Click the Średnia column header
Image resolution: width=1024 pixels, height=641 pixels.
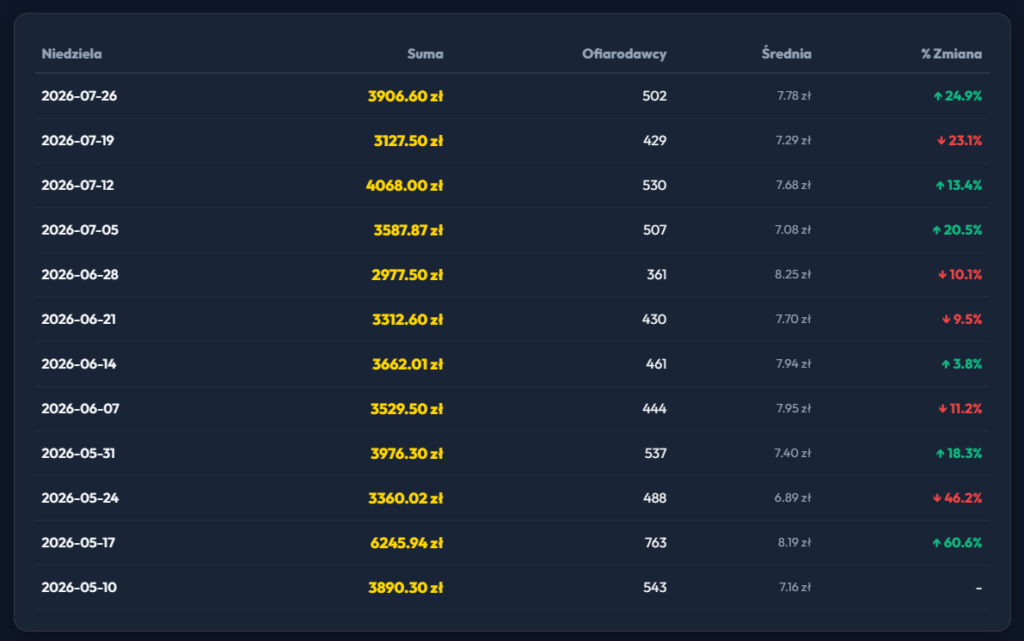786,53
